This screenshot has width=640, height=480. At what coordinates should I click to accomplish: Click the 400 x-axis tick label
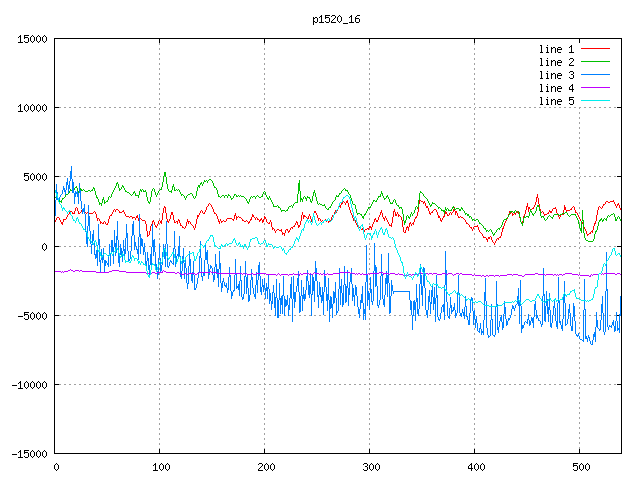tap(474, 467)
